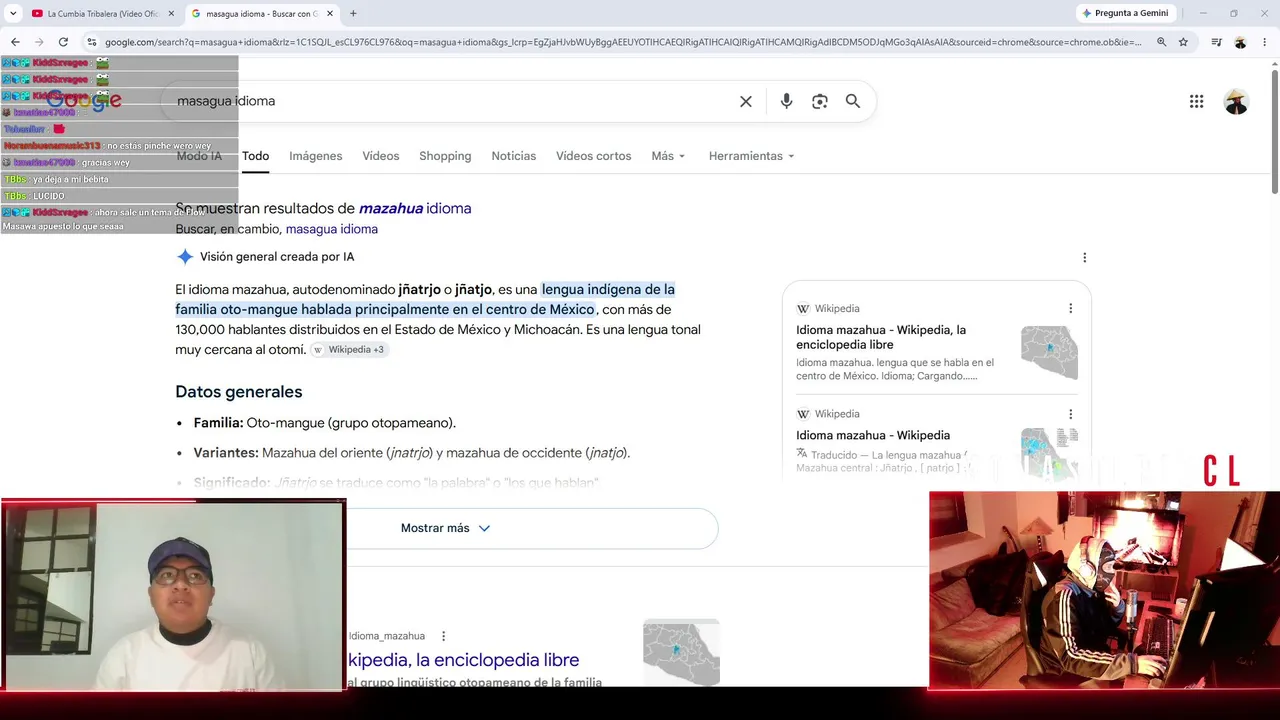Viewport: 1280px width, 720px height.
Task: Switch to Videos results
Action: (x=381, y=156)
